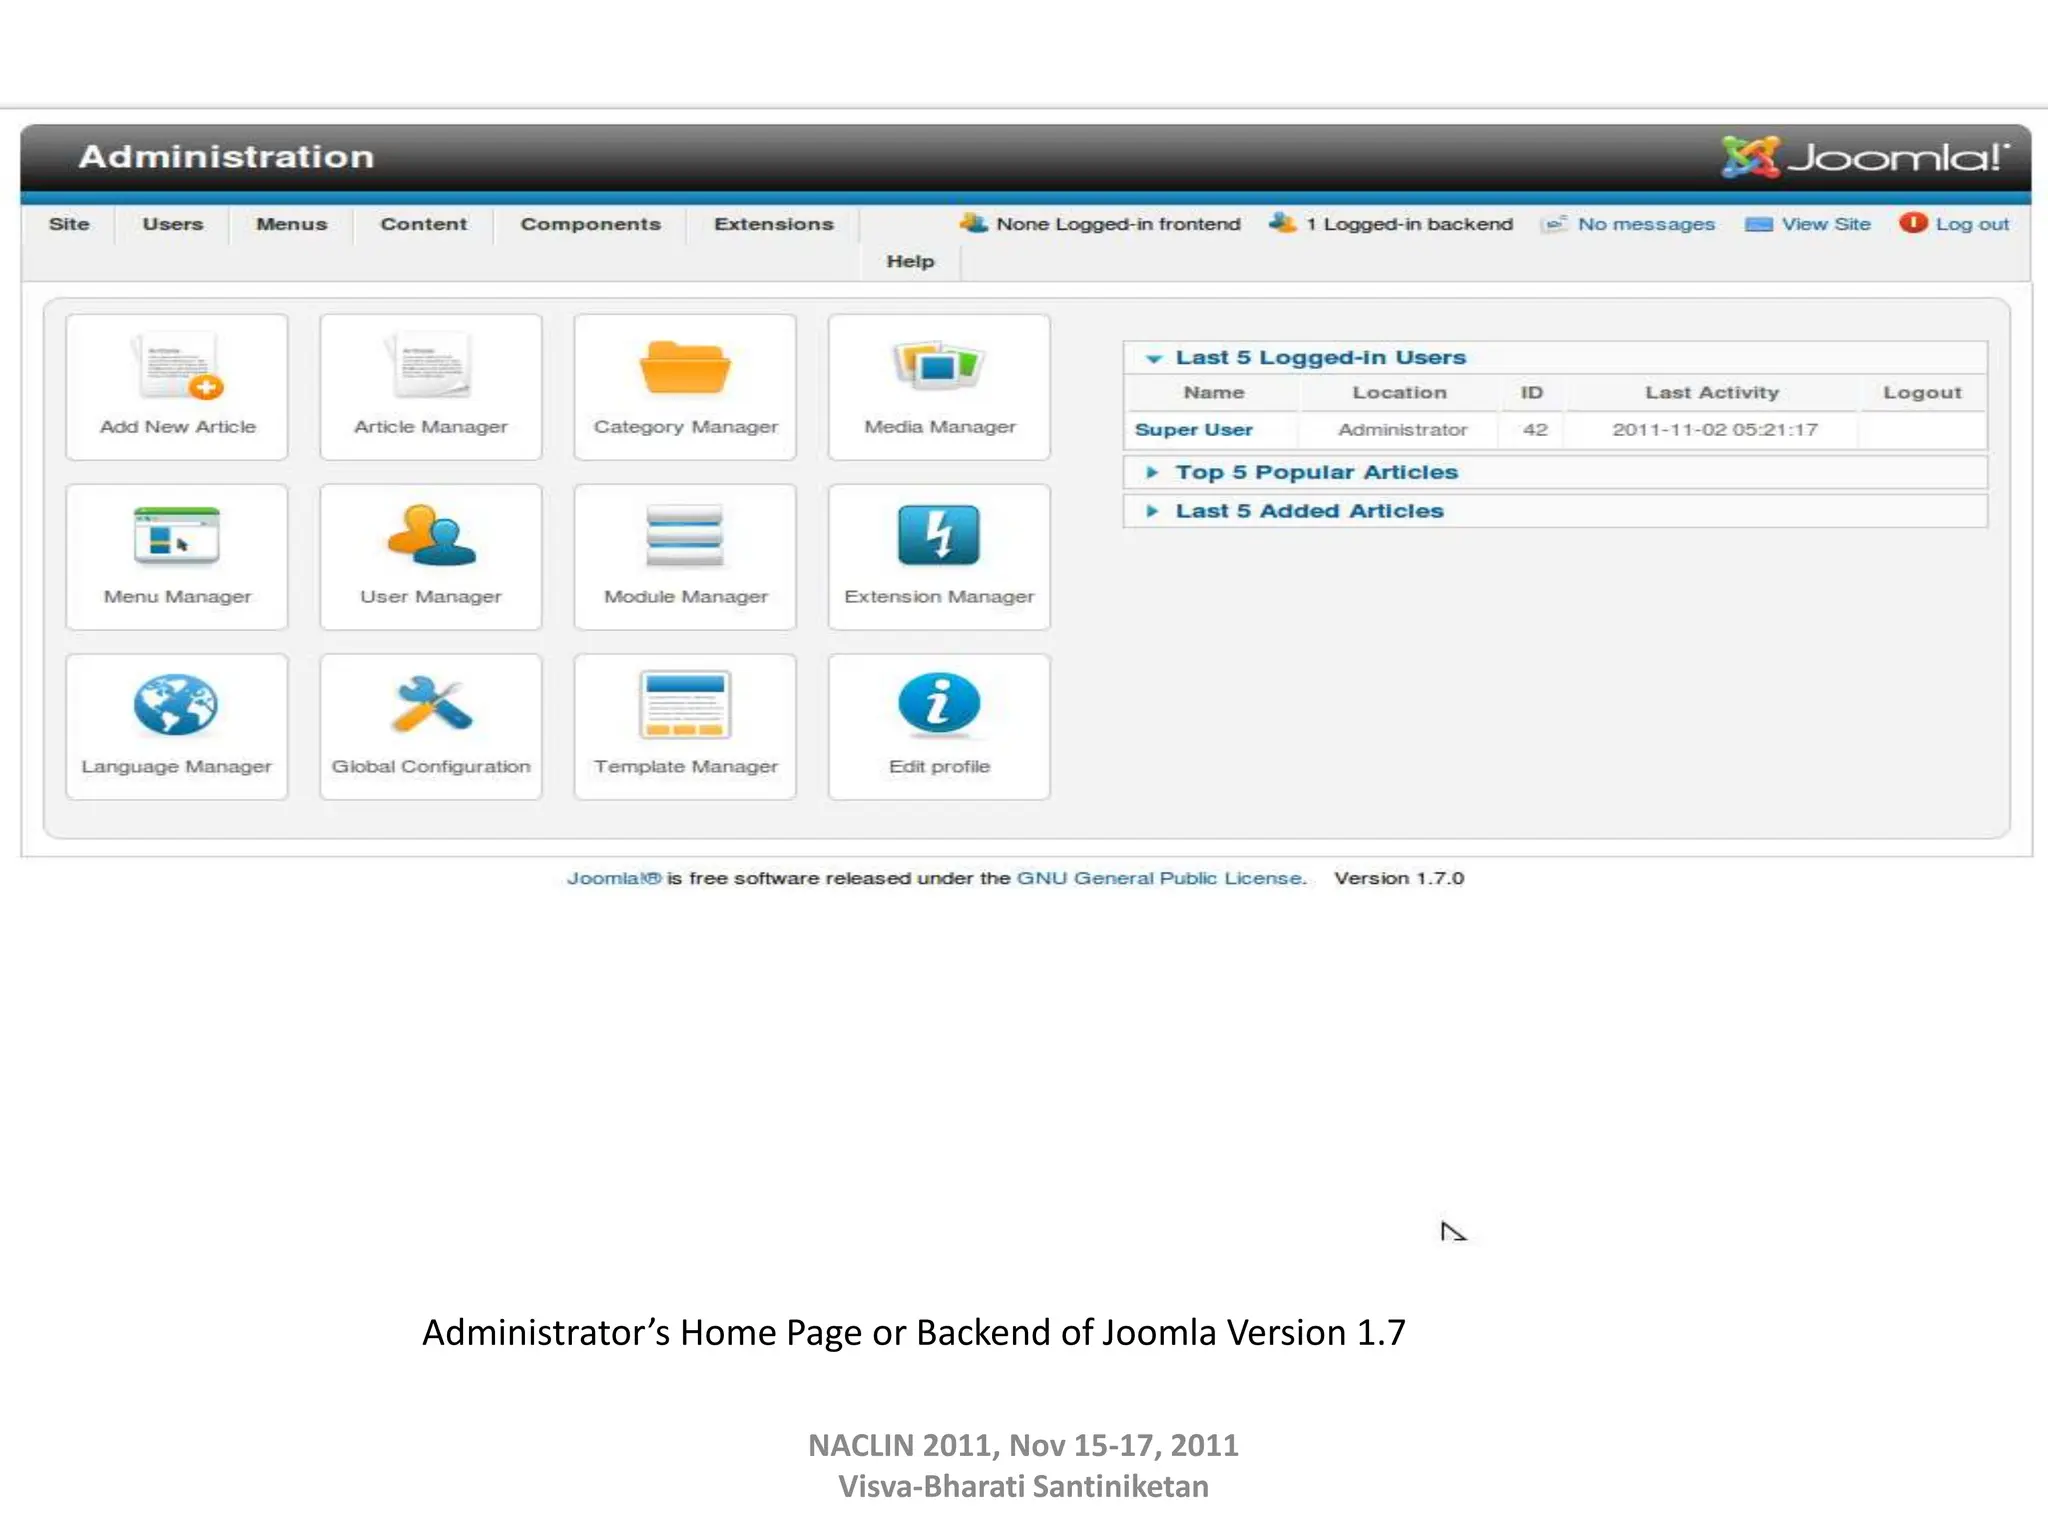Screen dimensions: 2048x1536
Task: Click the Administration header title
Action: (x=226, y=156)
